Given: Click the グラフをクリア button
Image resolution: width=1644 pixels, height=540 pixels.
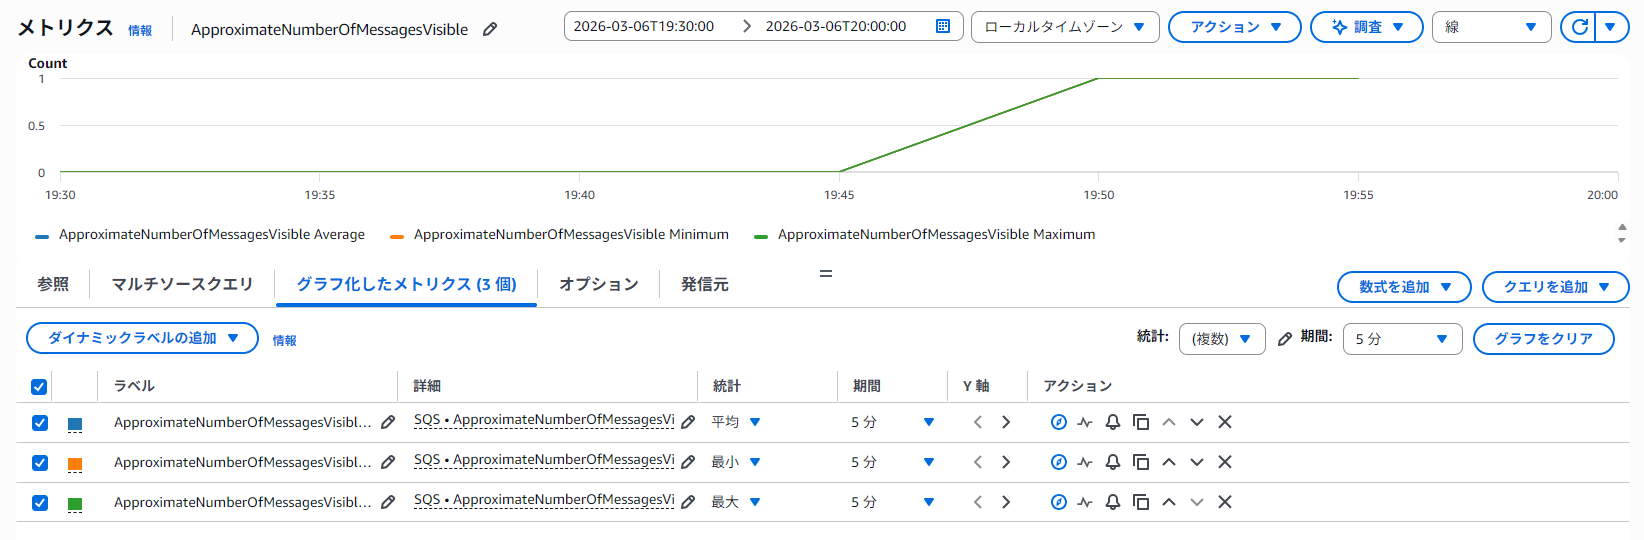Looking at the screenshot, I should 1543,339.
